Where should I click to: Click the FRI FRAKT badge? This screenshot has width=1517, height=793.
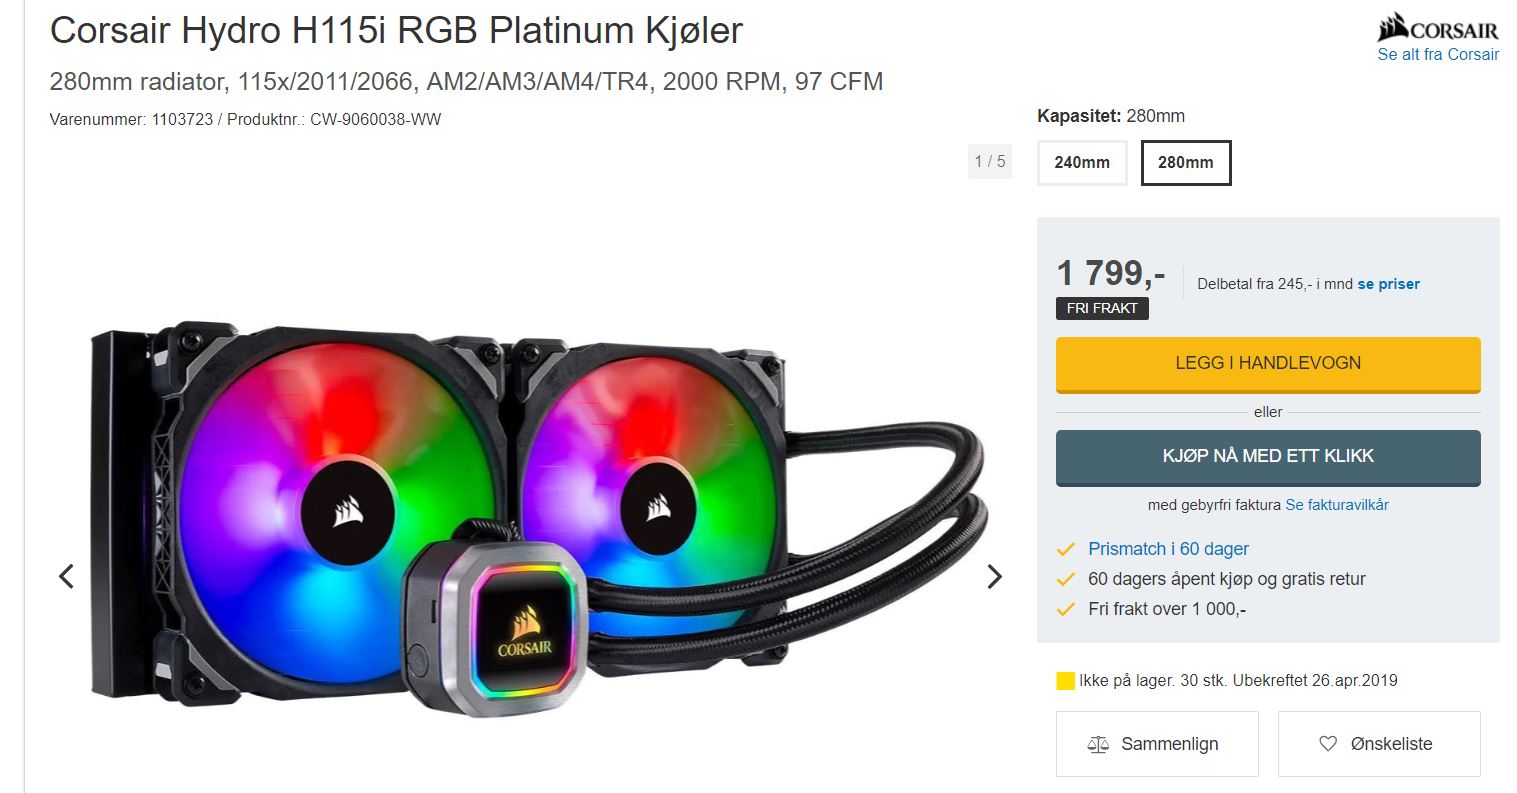pos(1102,308)
